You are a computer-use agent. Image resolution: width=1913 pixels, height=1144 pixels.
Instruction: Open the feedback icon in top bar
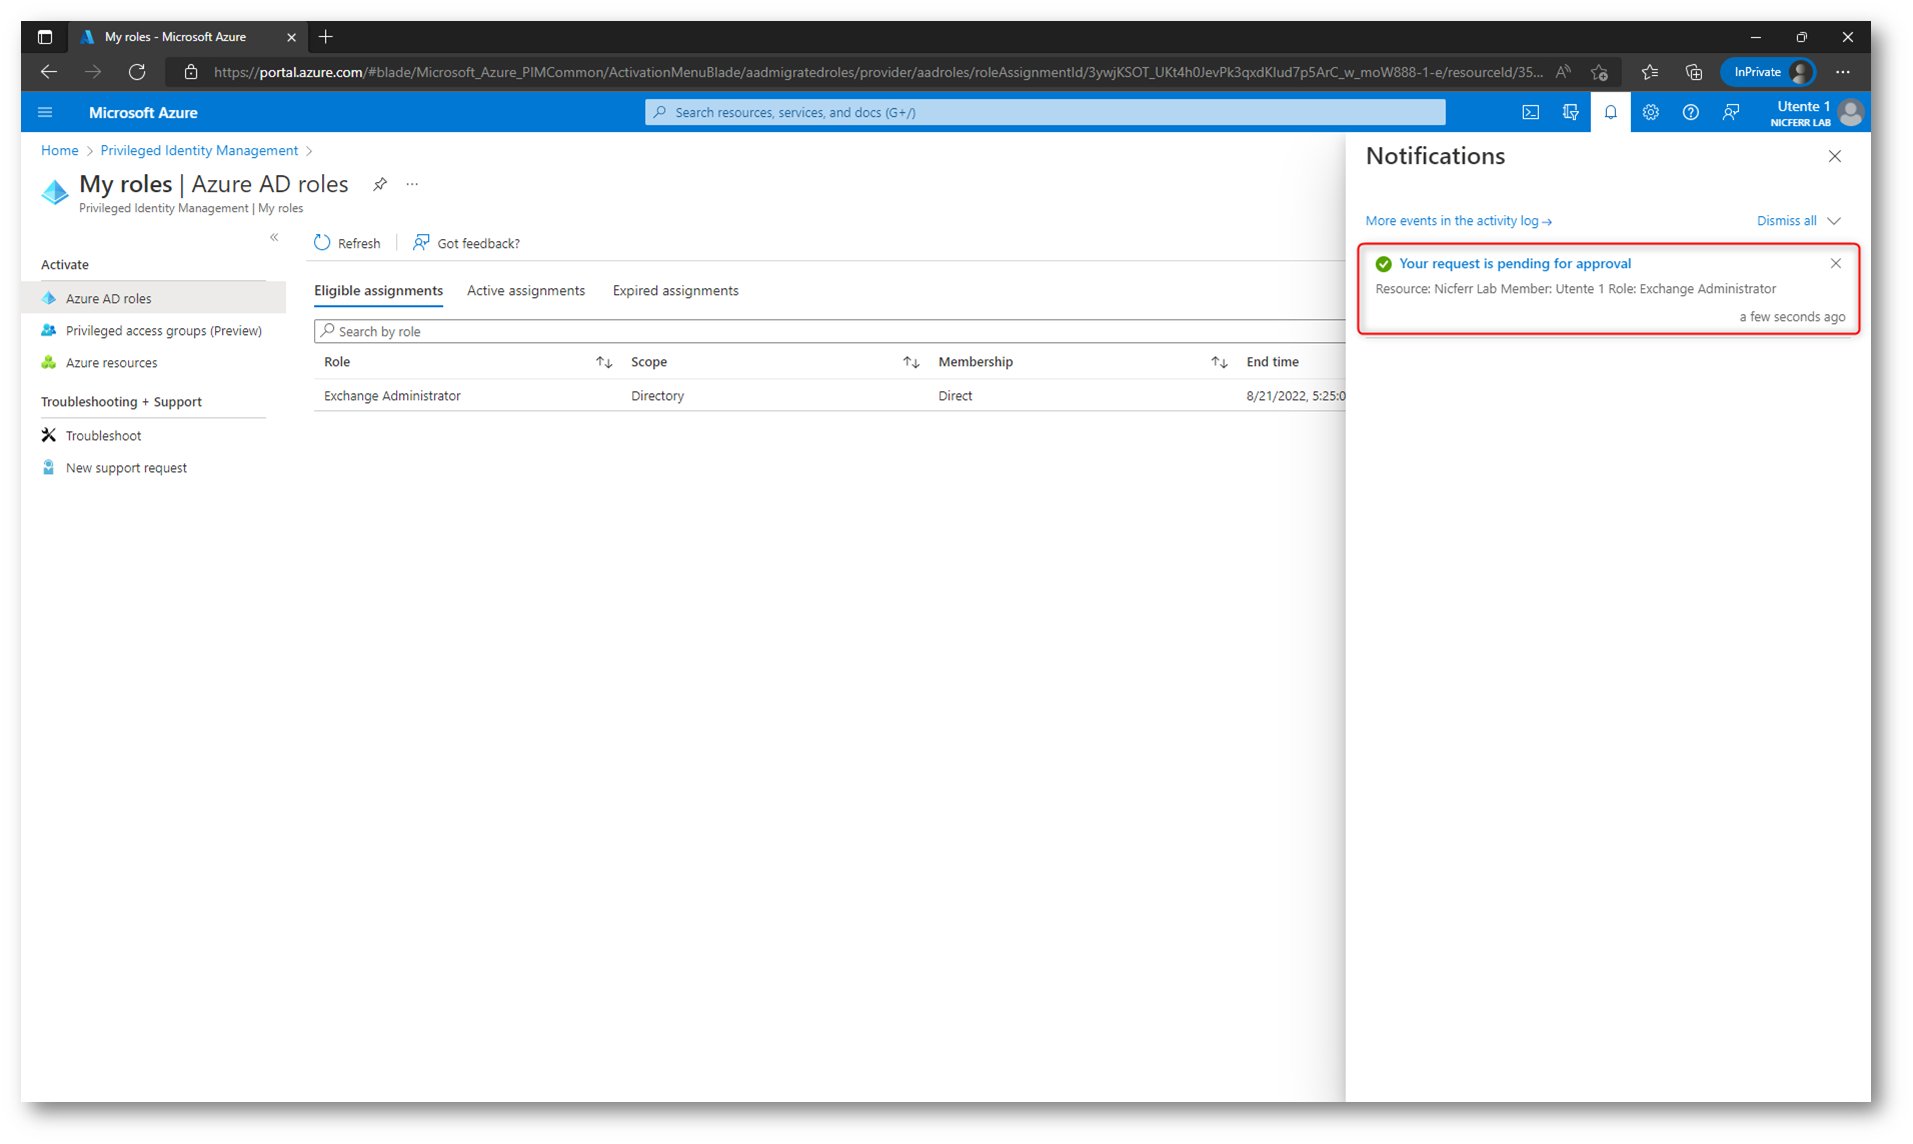(x=1730, y=112)
